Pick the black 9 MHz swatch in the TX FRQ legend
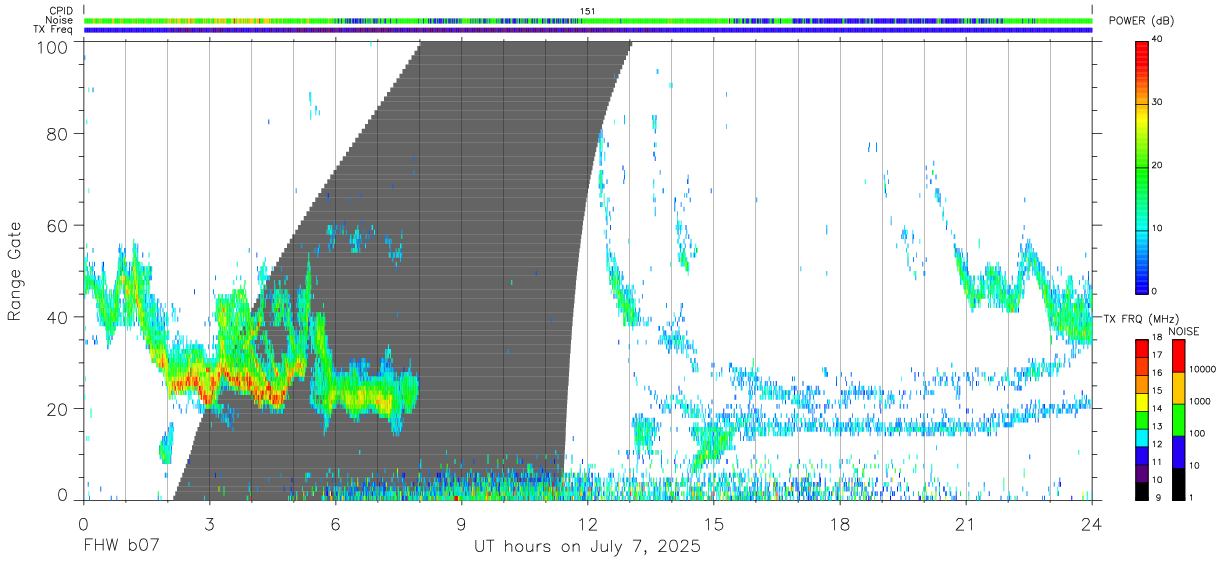This screenshot has height=567, width=1228. 1142,491
